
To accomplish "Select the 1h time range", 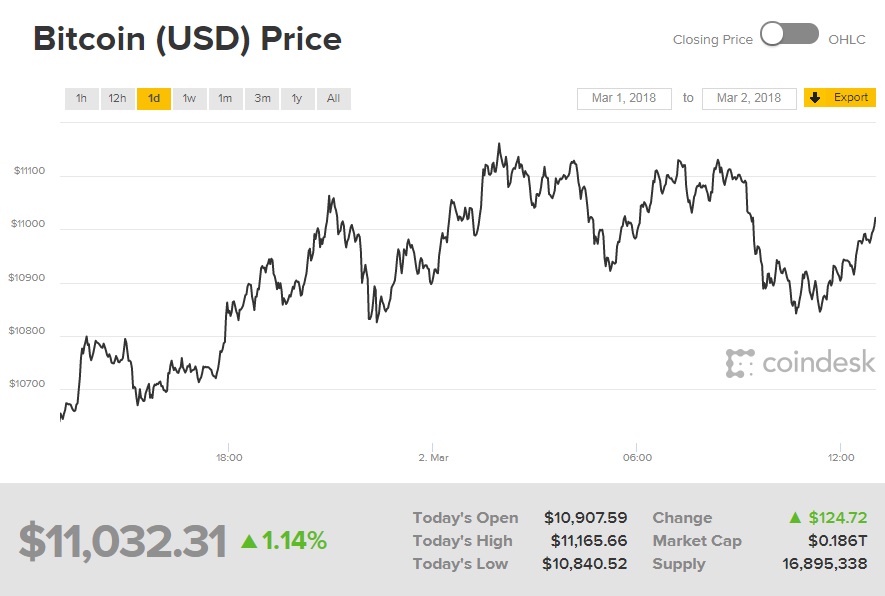I will [82, 98].
